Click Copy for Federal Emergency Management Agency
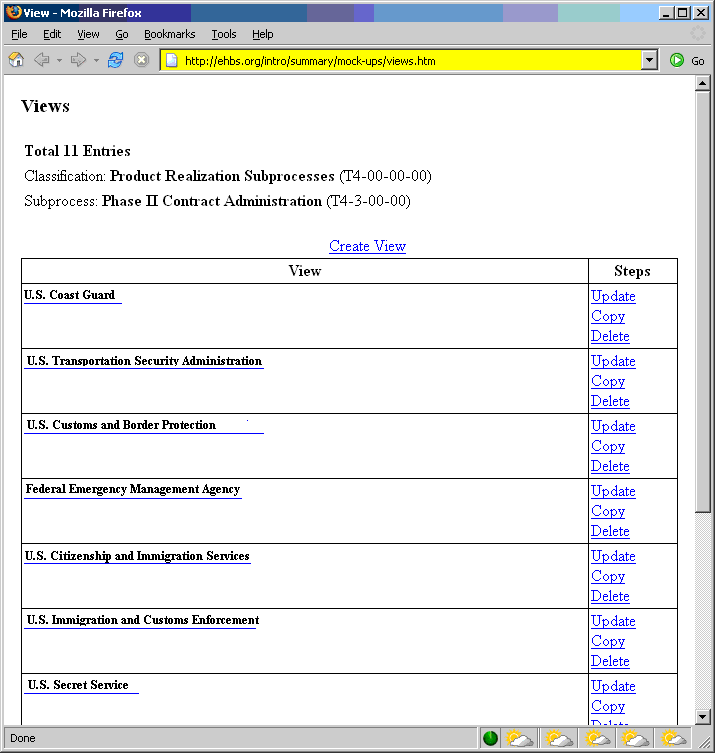The height and width of the screenshot is (753, 715). pos(608,511)
